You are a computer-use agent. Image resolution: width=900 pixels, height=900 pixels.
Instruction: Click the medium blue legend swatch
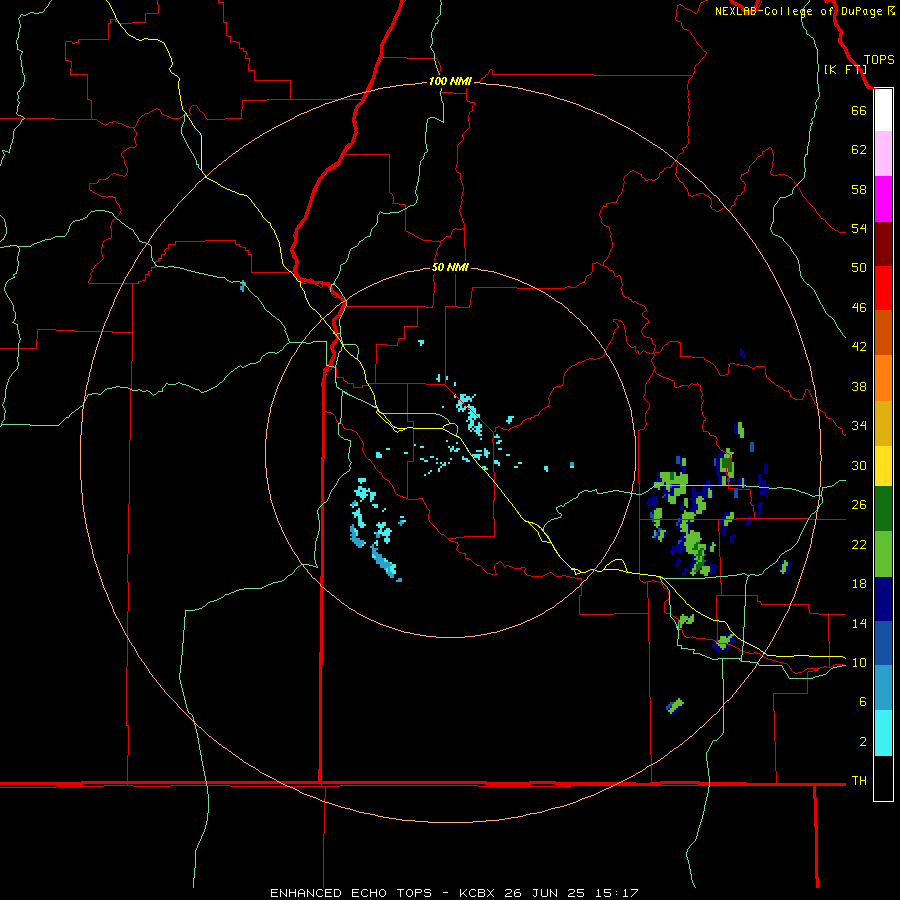(883, 643)
